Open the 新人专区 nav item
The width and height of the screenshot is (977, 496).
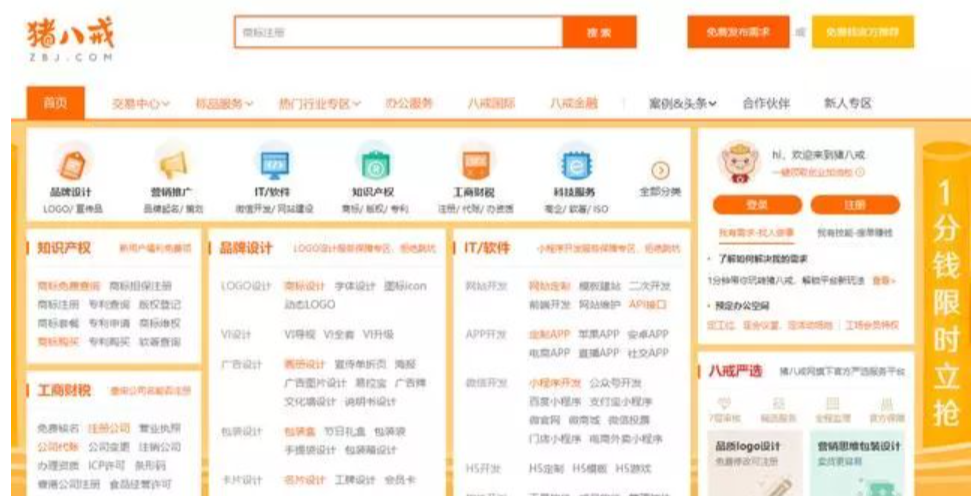tap(848, 103)
